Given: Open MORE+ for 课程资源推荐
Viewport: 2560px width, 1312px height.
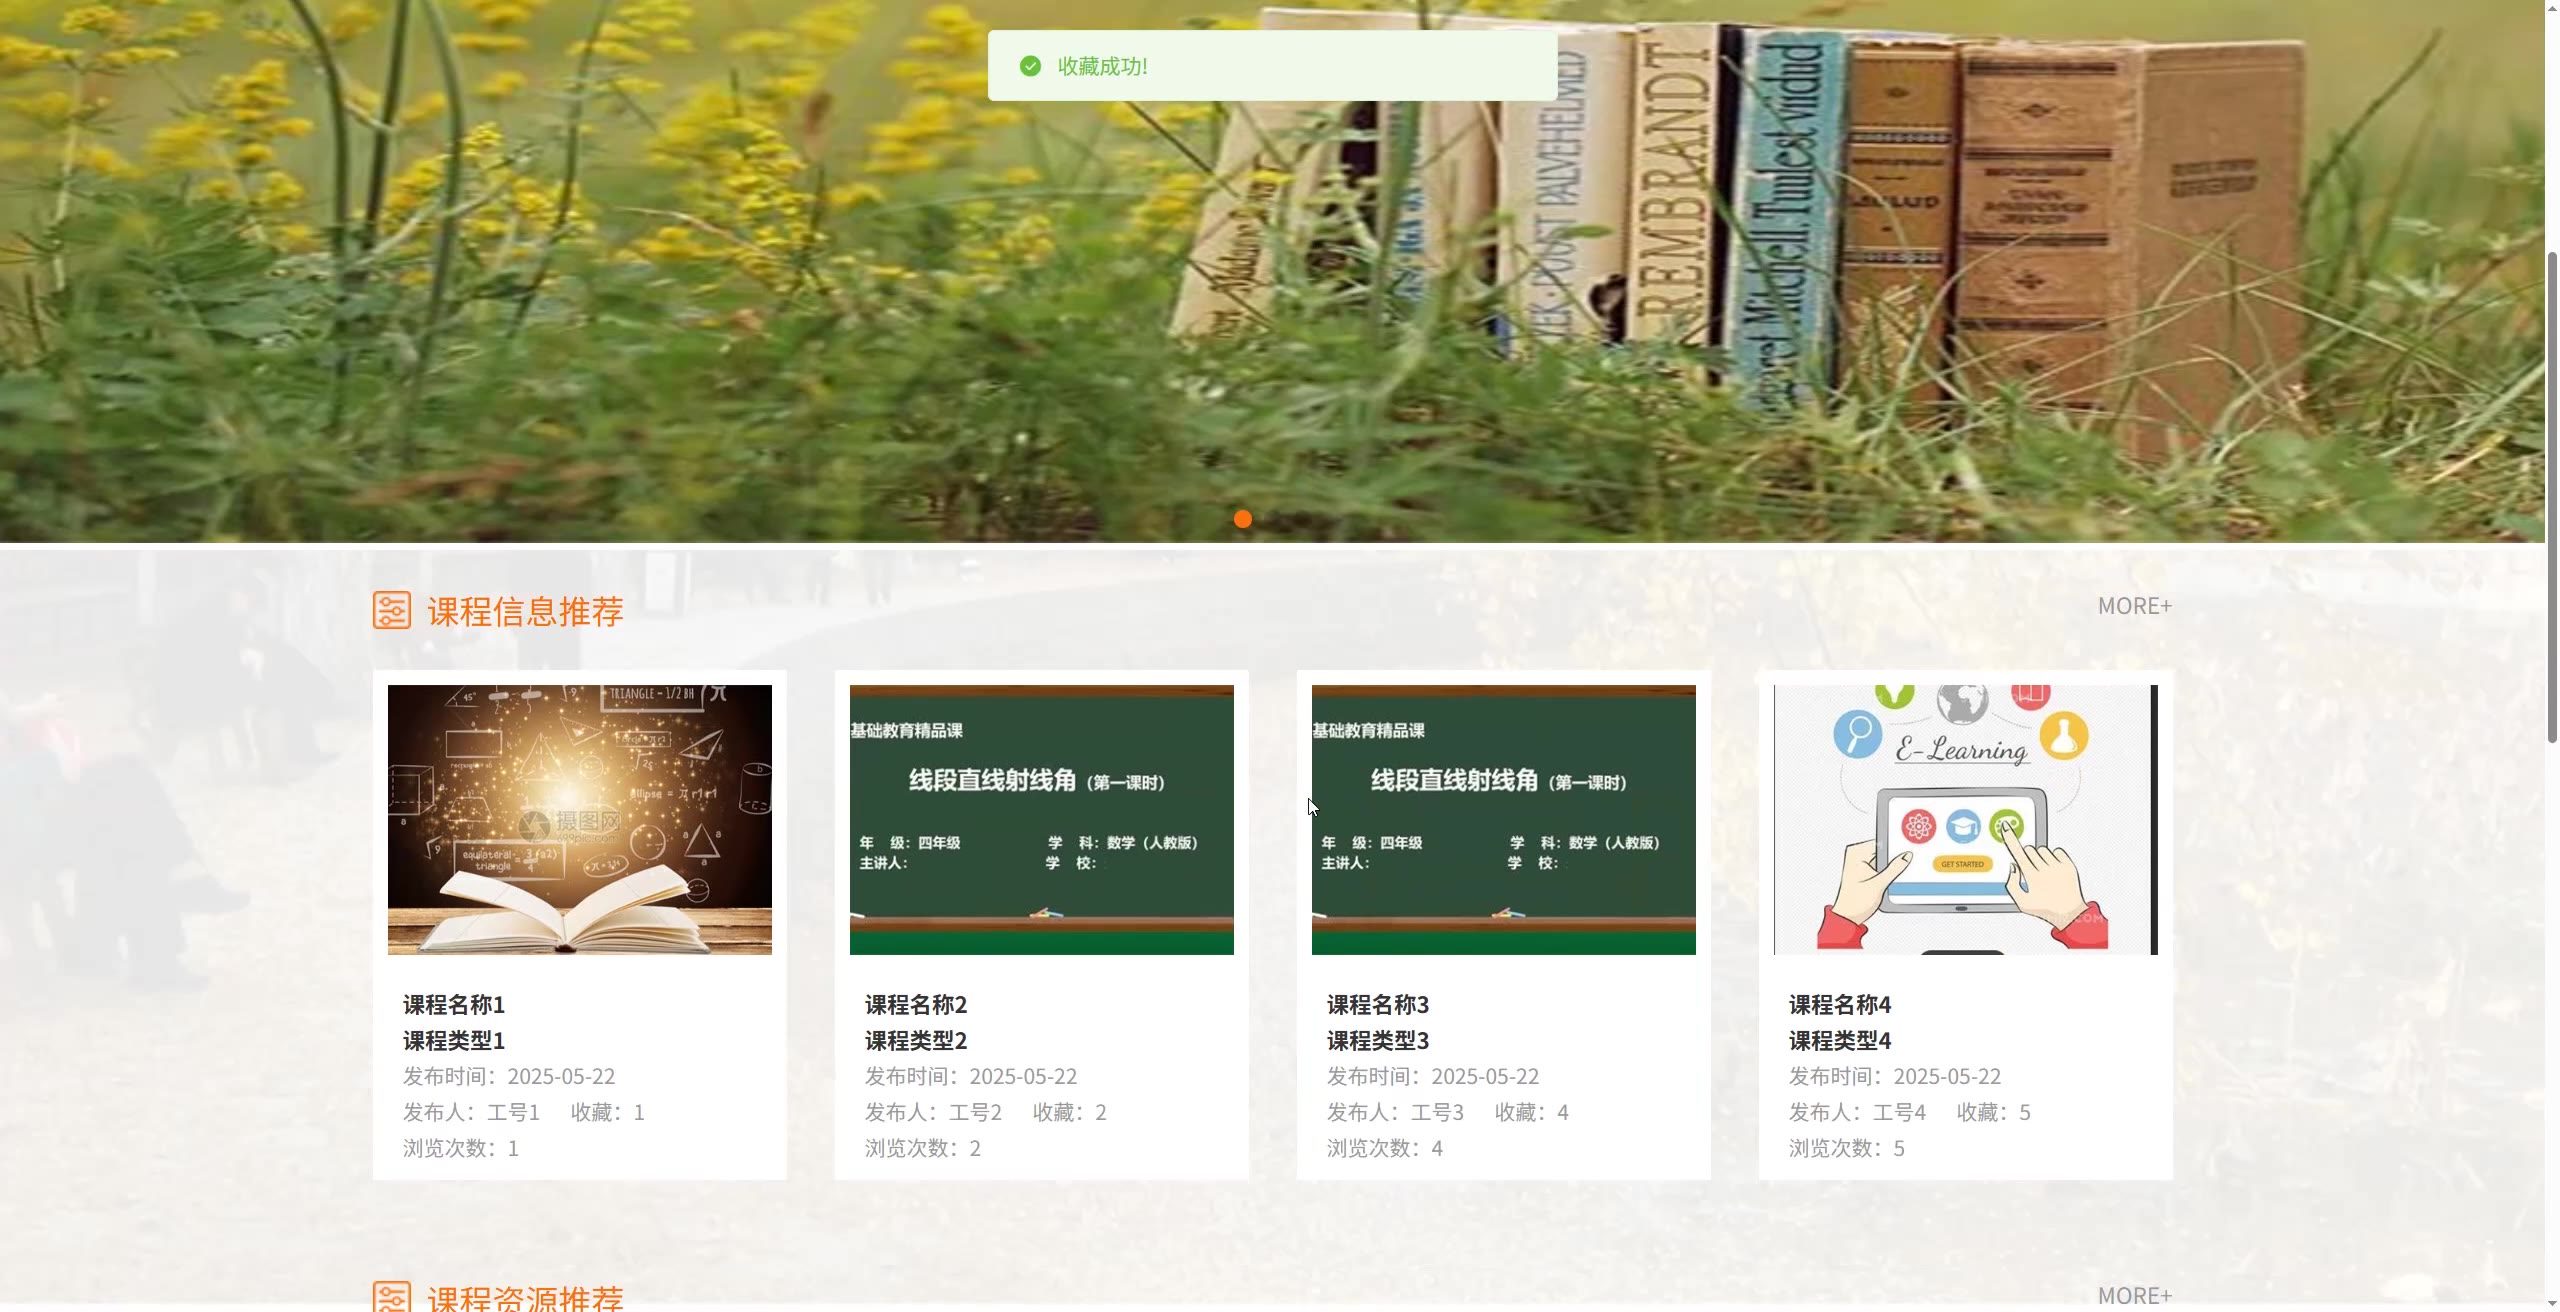Looking at the screenshot, I should coord(2134,1295).
